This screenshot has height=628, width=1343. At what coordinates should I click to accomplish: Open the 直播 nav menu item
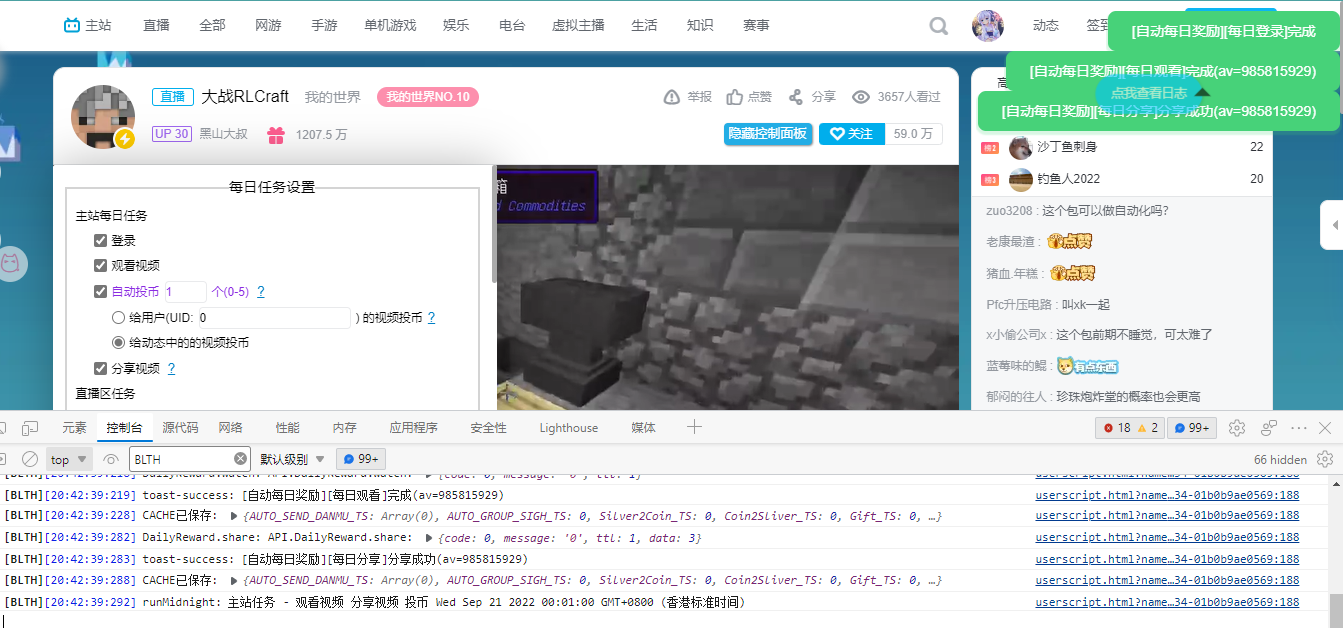pos(156,25)
